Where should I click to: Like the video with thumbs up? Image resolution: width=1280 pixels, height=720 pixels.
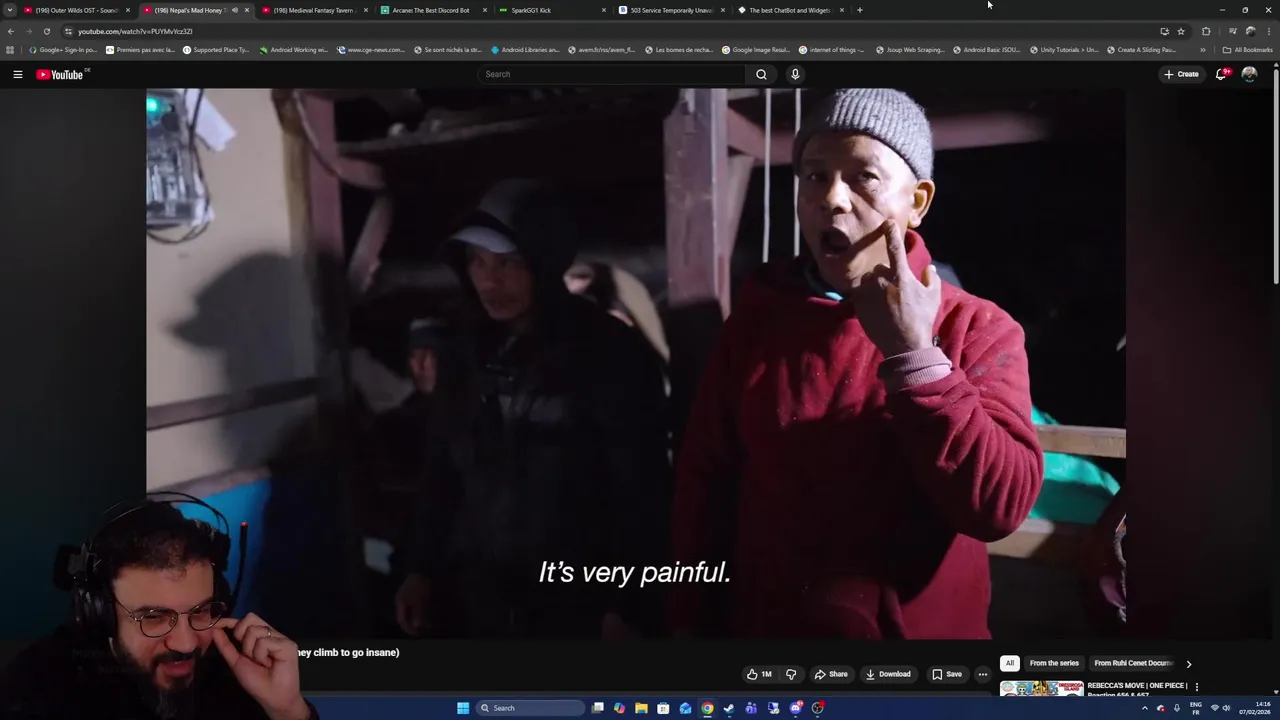[759, 674]
